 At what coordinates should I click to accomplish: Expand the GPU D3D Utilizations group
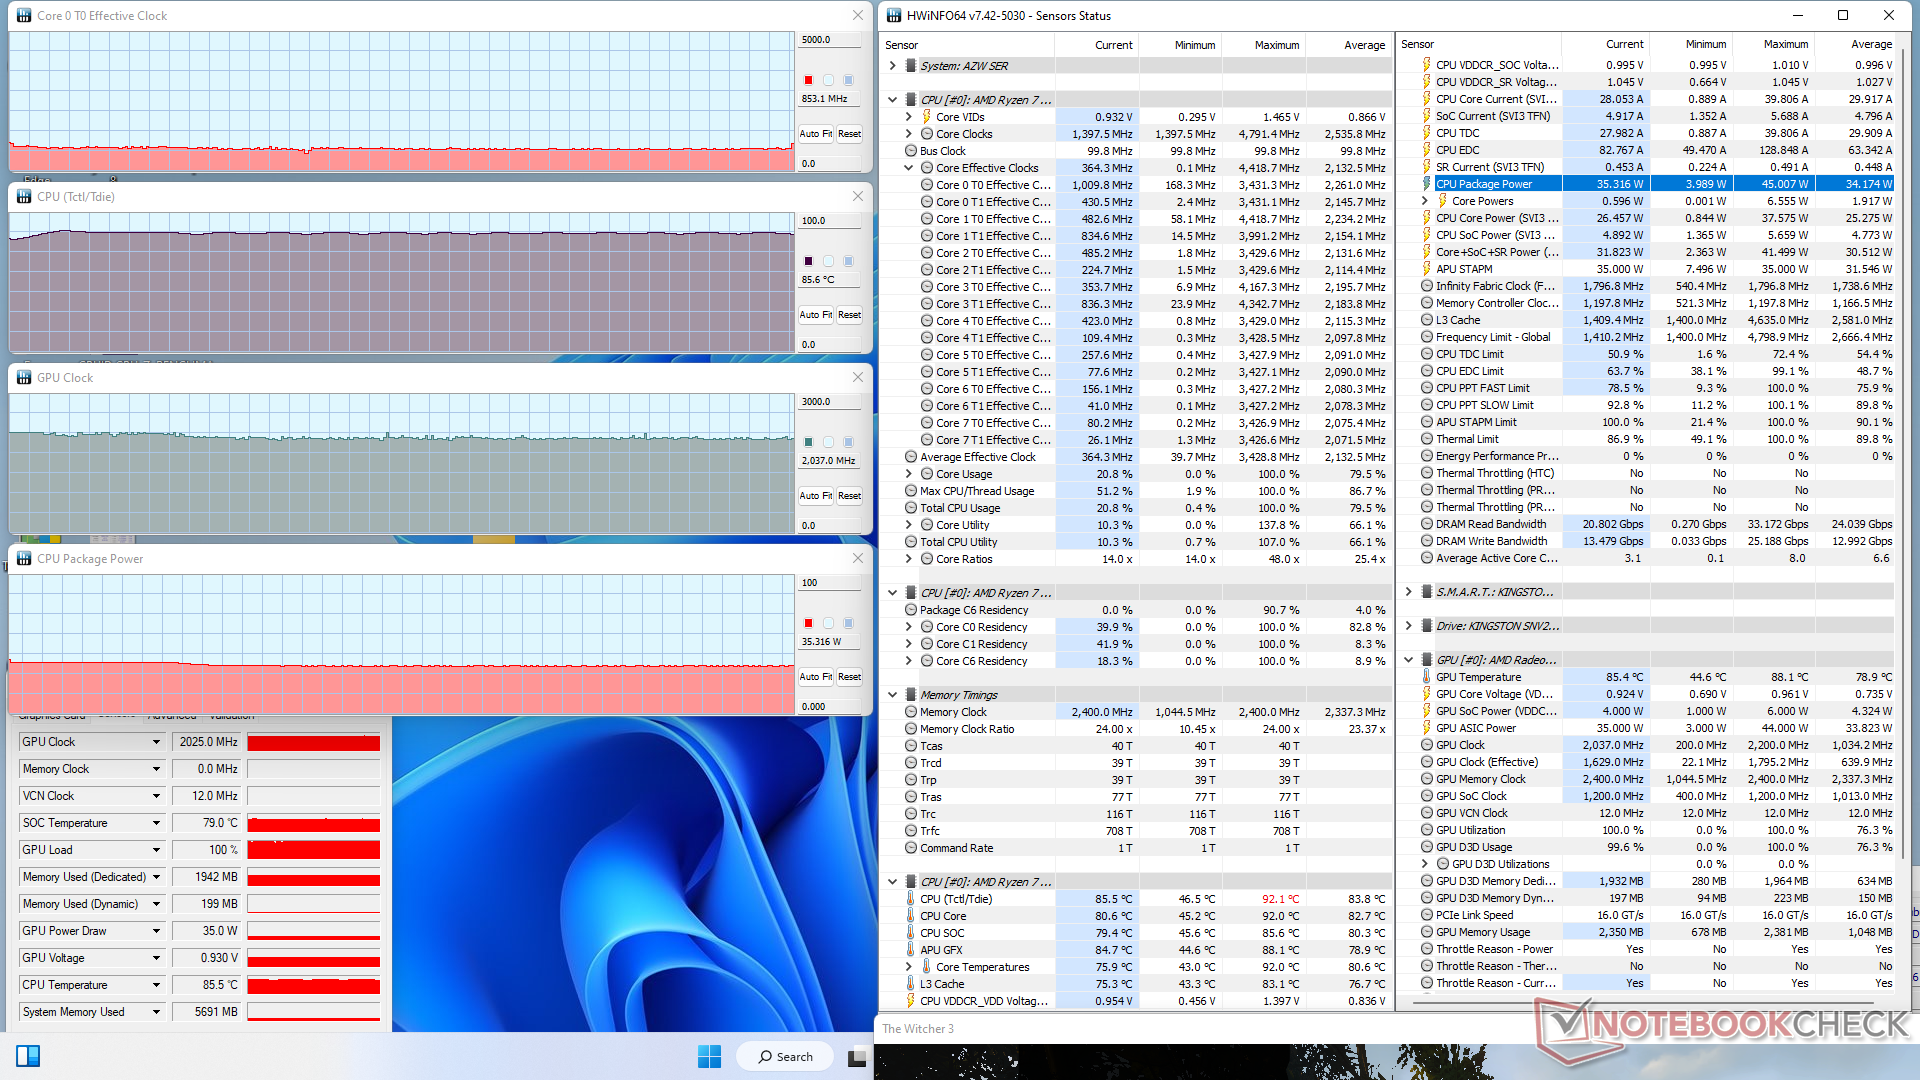click(1425, 864)
